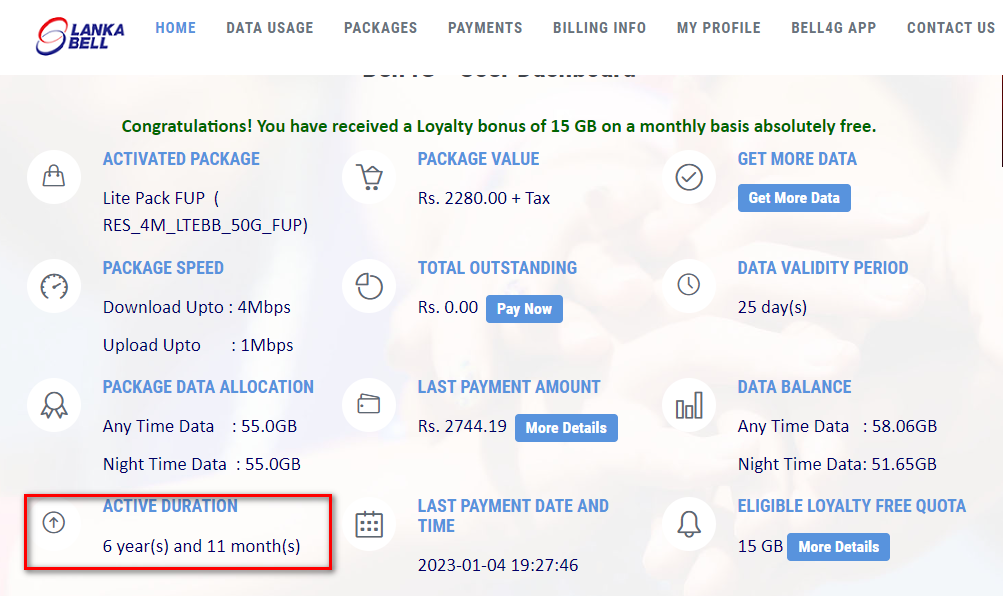Open CONTACT US page
The width and height of the screenshot is (1003, 600).
tap(951, 28)
